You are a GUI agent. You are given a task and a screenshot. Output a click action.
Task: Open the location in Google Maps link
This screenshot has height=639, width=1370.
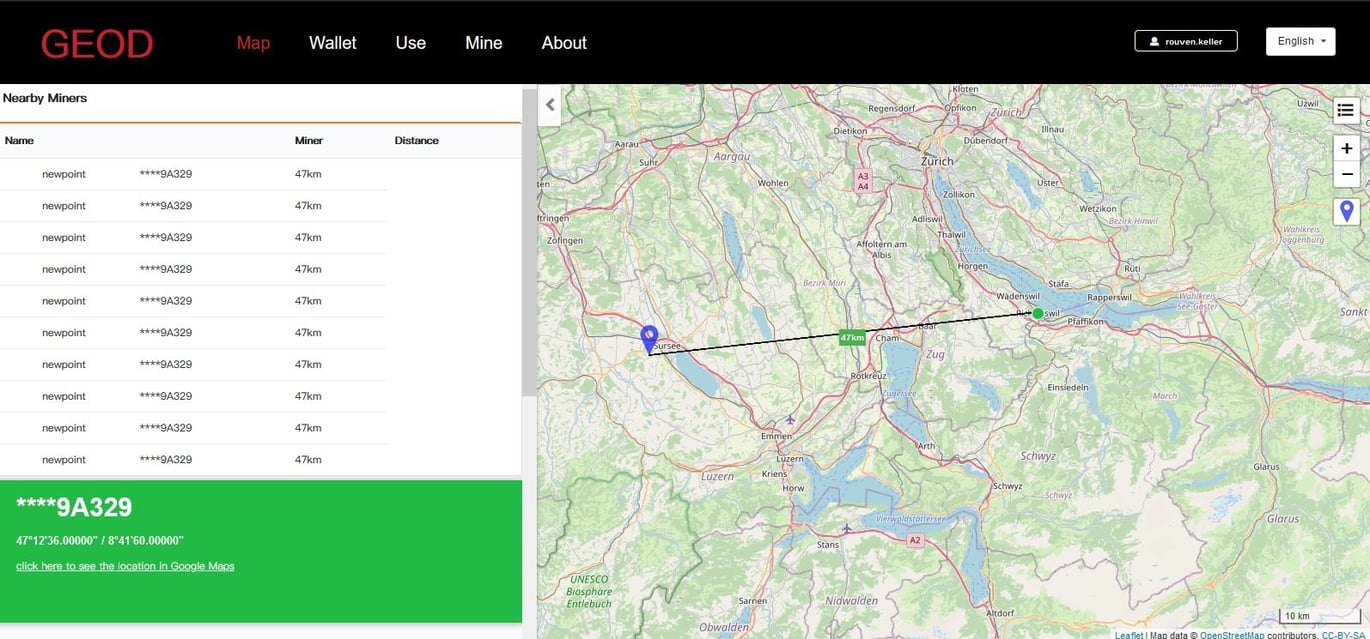point(124,565)
